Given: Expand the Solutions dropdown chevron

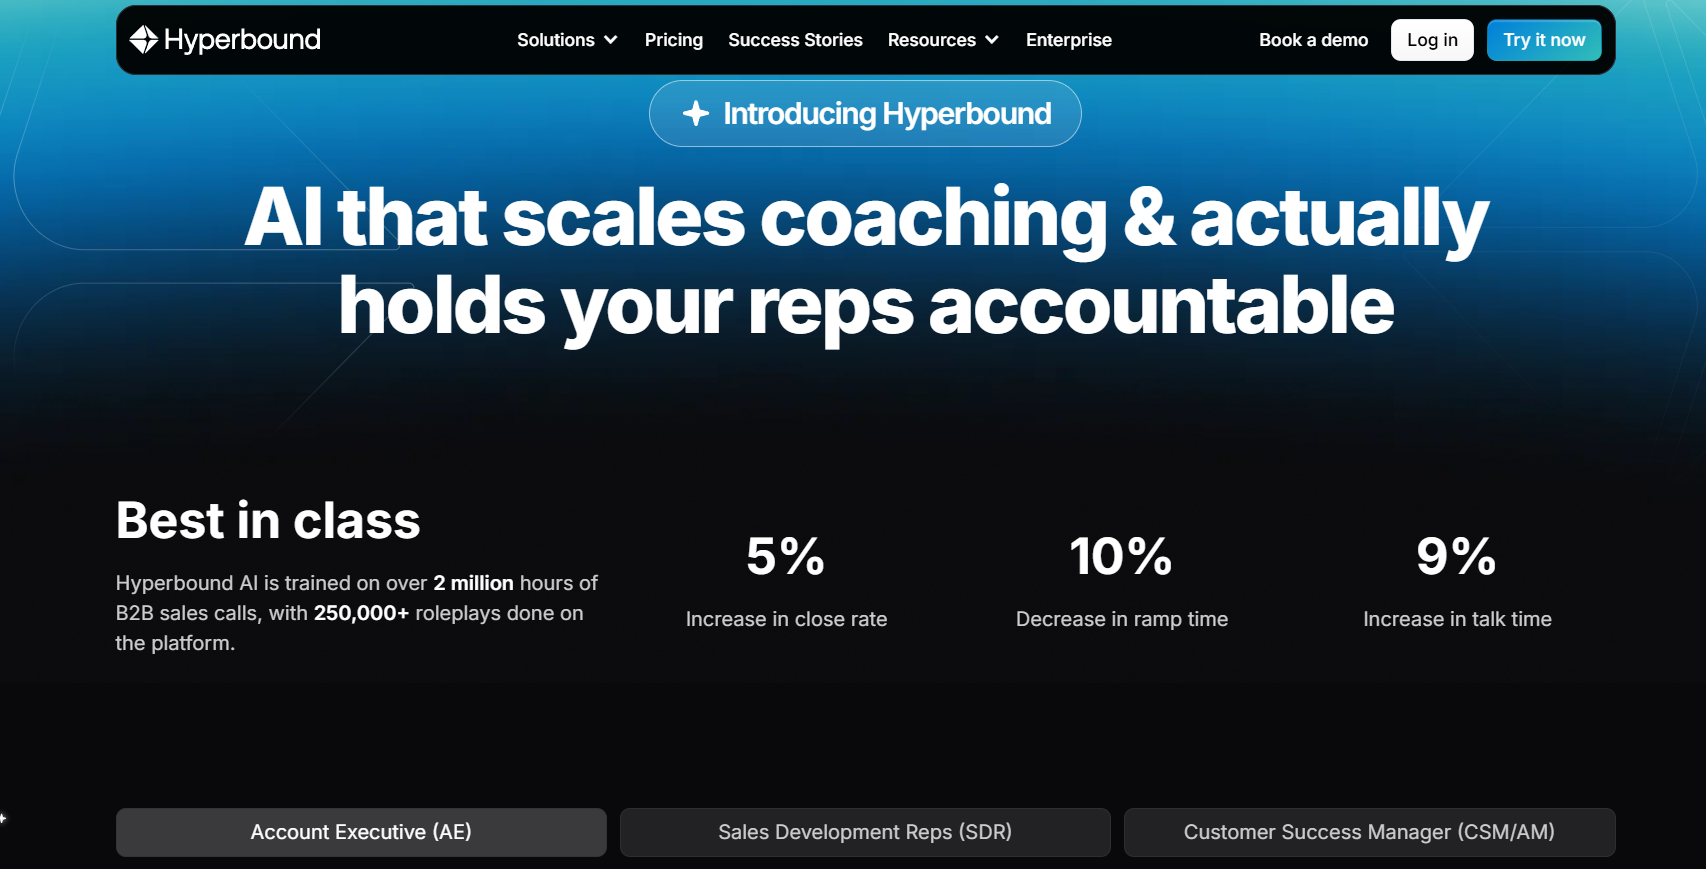Looking at the screenshot, I should point(611,40).
